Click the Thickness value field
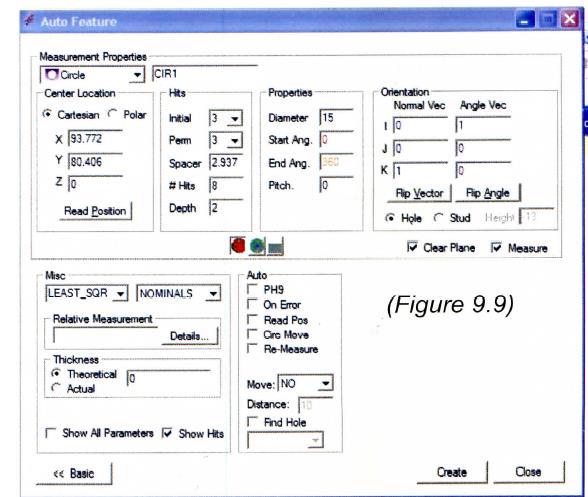This screenshot has height=497, width=588. 169,378
